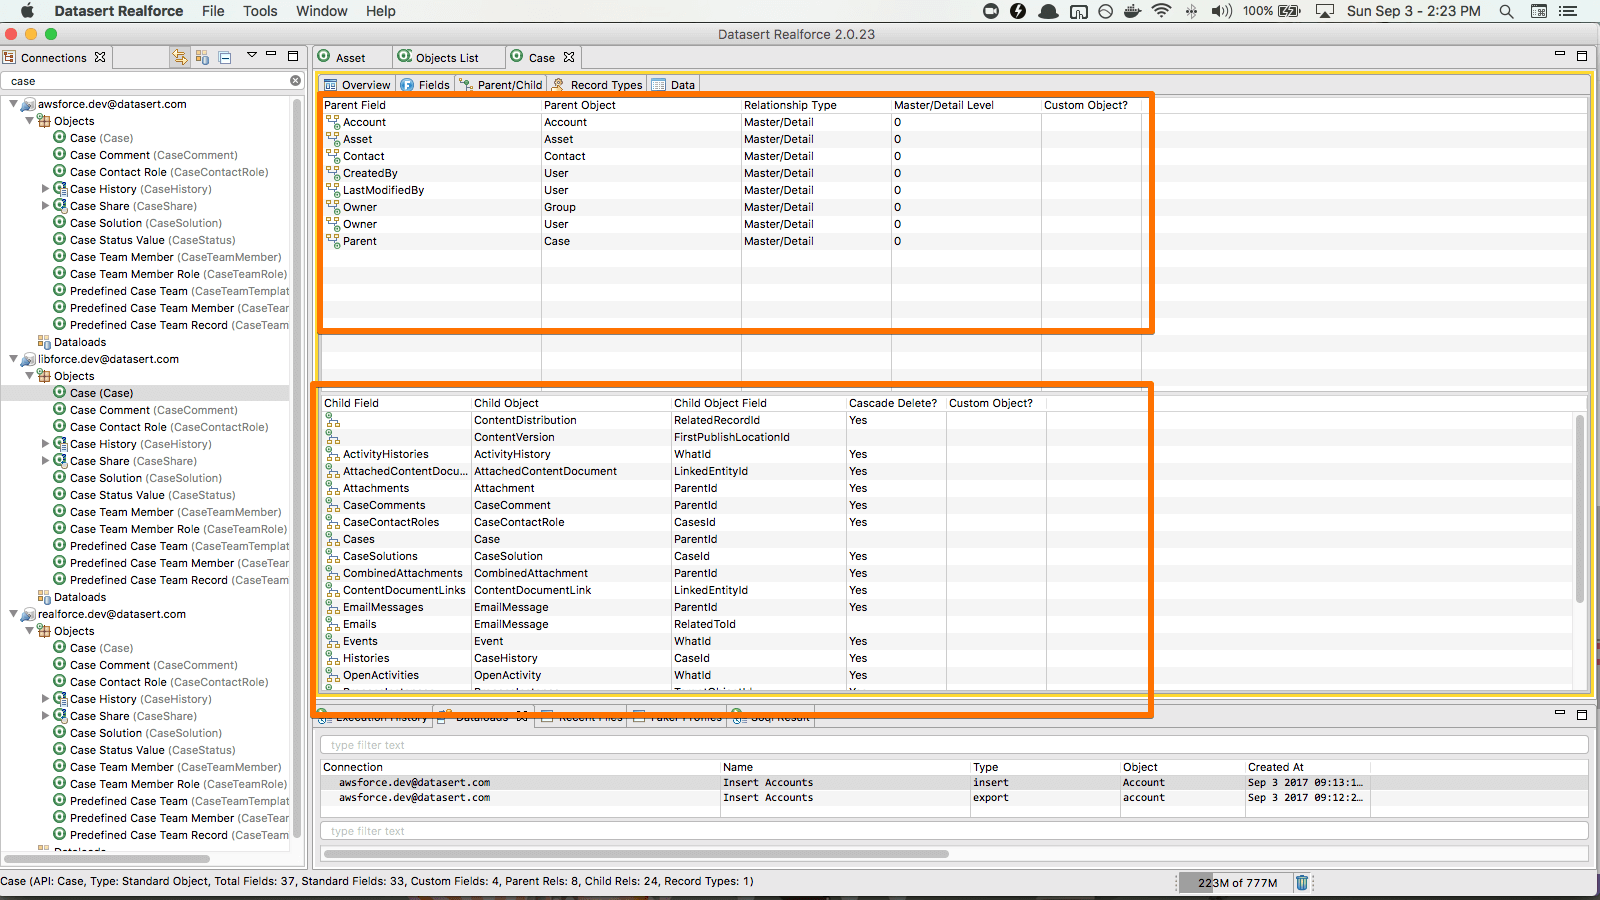Image resolution: width=1600 pixels, height=900 pixels.
Task: Click the Collapse All icon in Connections
Action: (225, 57)
